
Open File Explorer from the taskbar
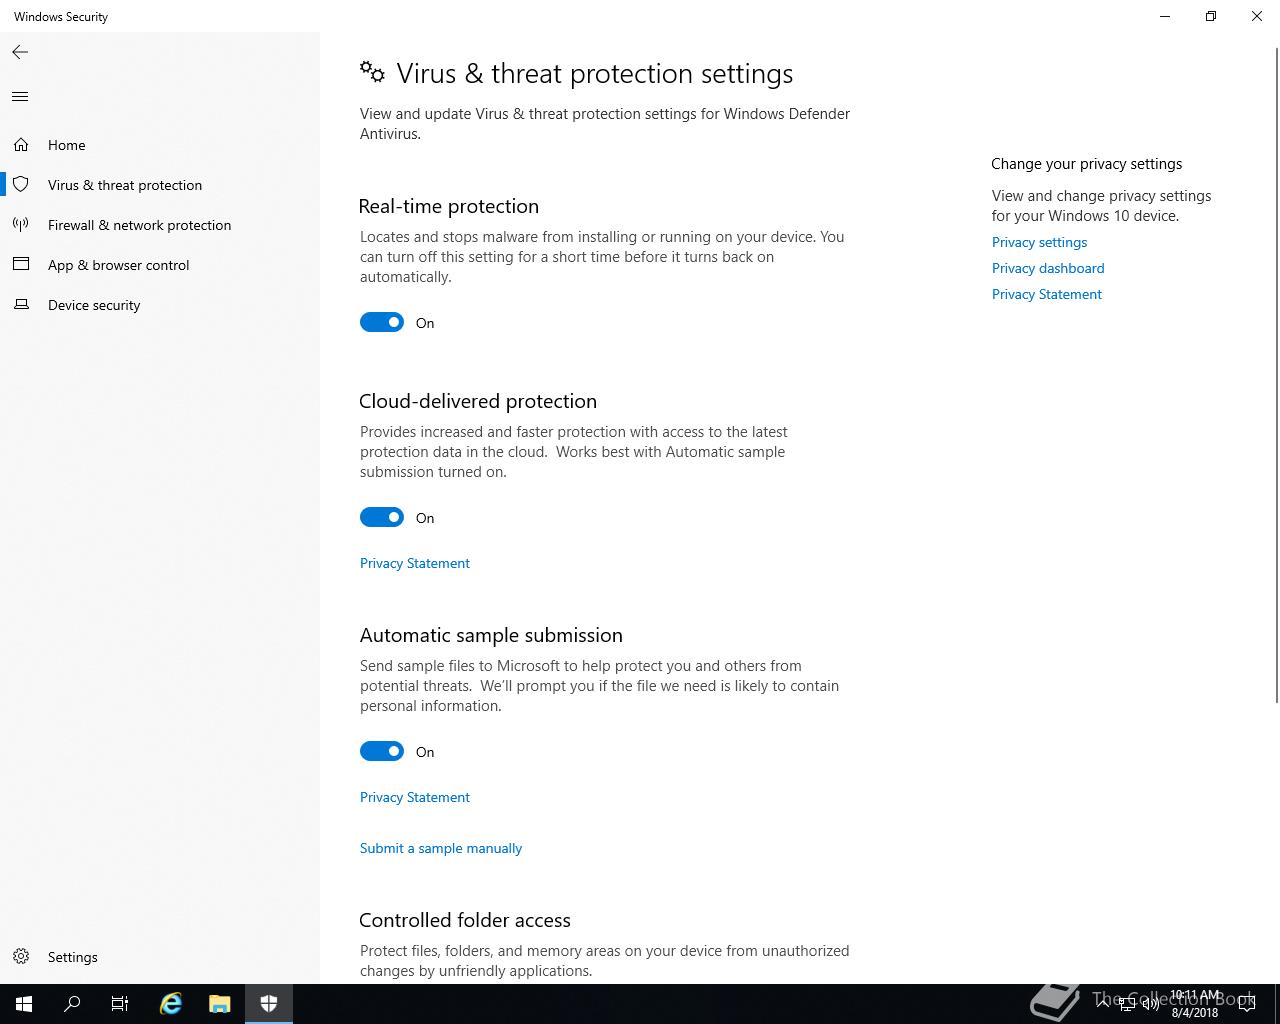click(220, 1004)
